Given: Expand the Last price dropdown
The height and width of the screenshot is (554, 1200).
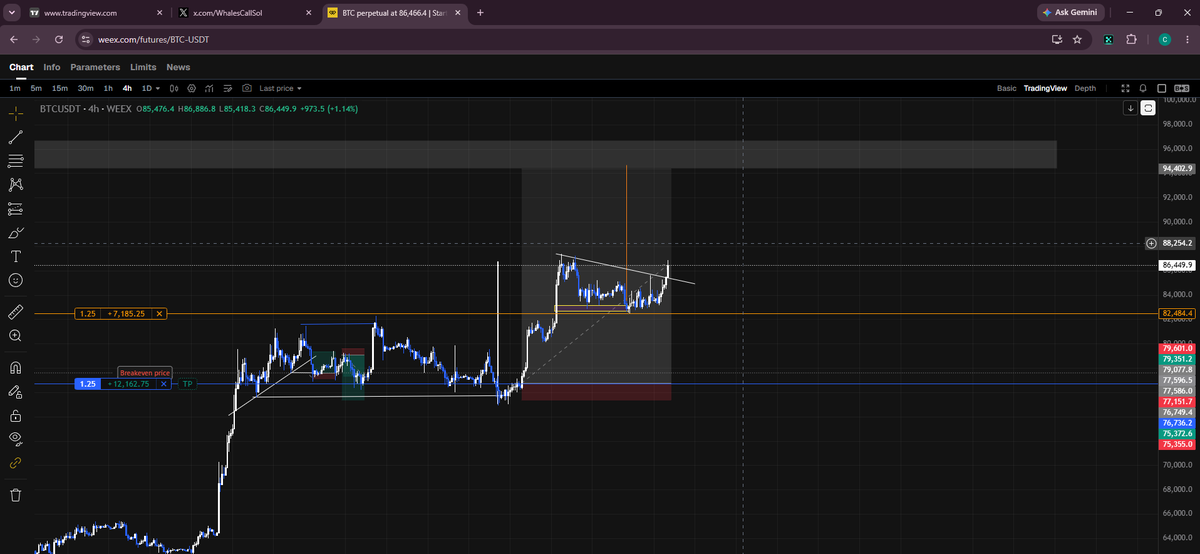Looking at the screenshot, I should tap(281, 88).
